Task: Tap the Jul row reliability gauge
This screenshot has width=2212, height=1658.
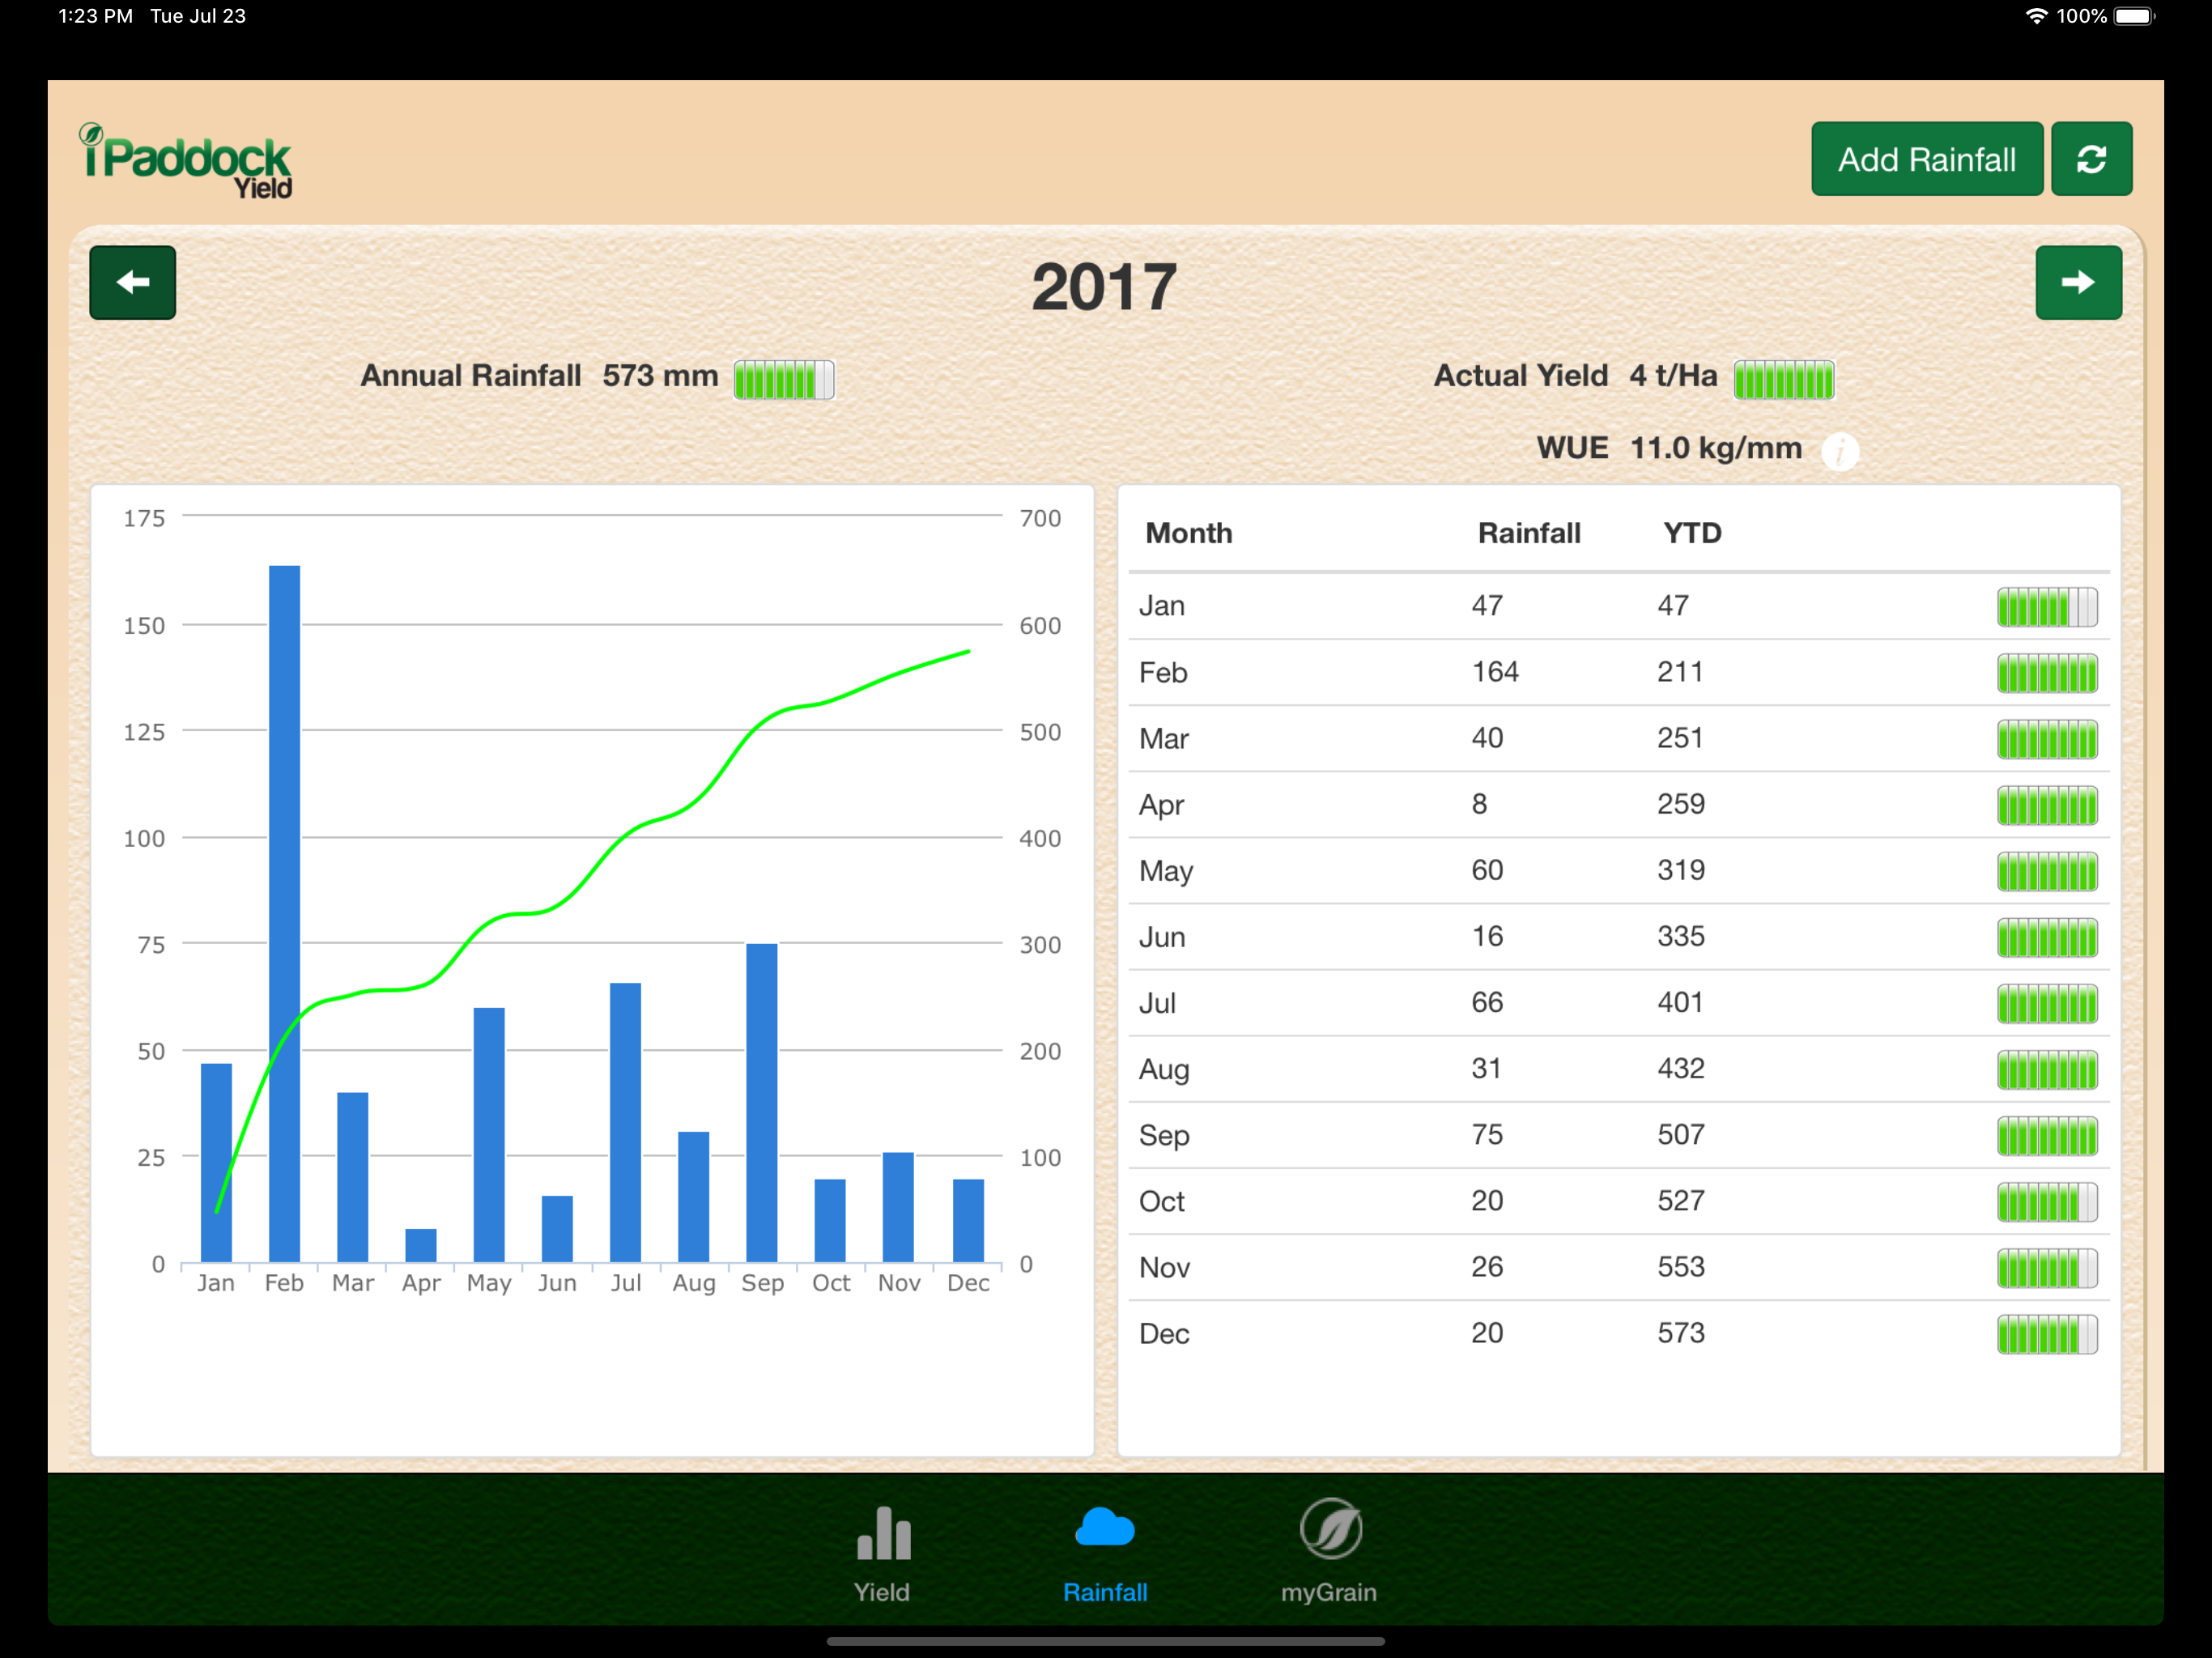Action: [2047, 1004]
